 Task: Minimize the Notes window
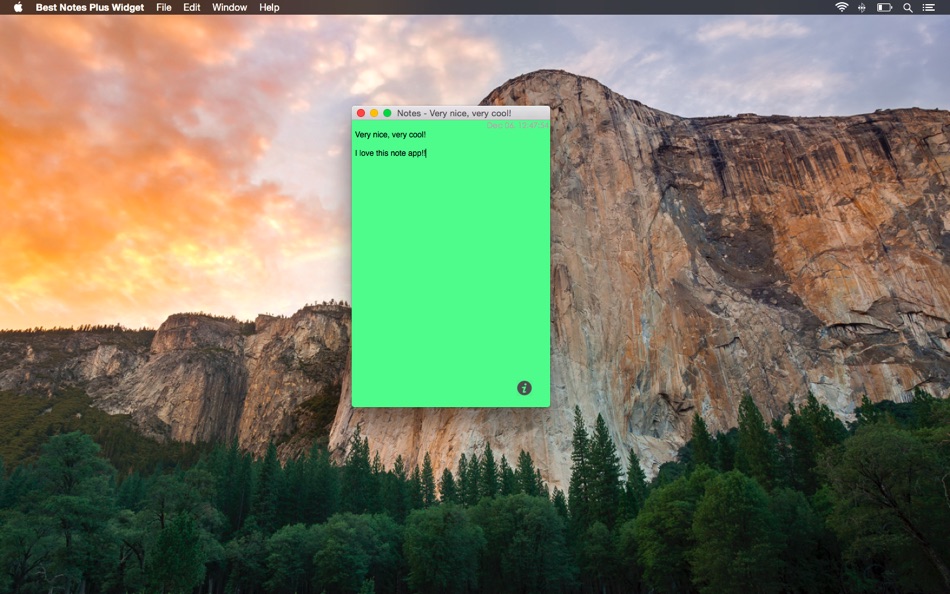click(x=374, y=113)
